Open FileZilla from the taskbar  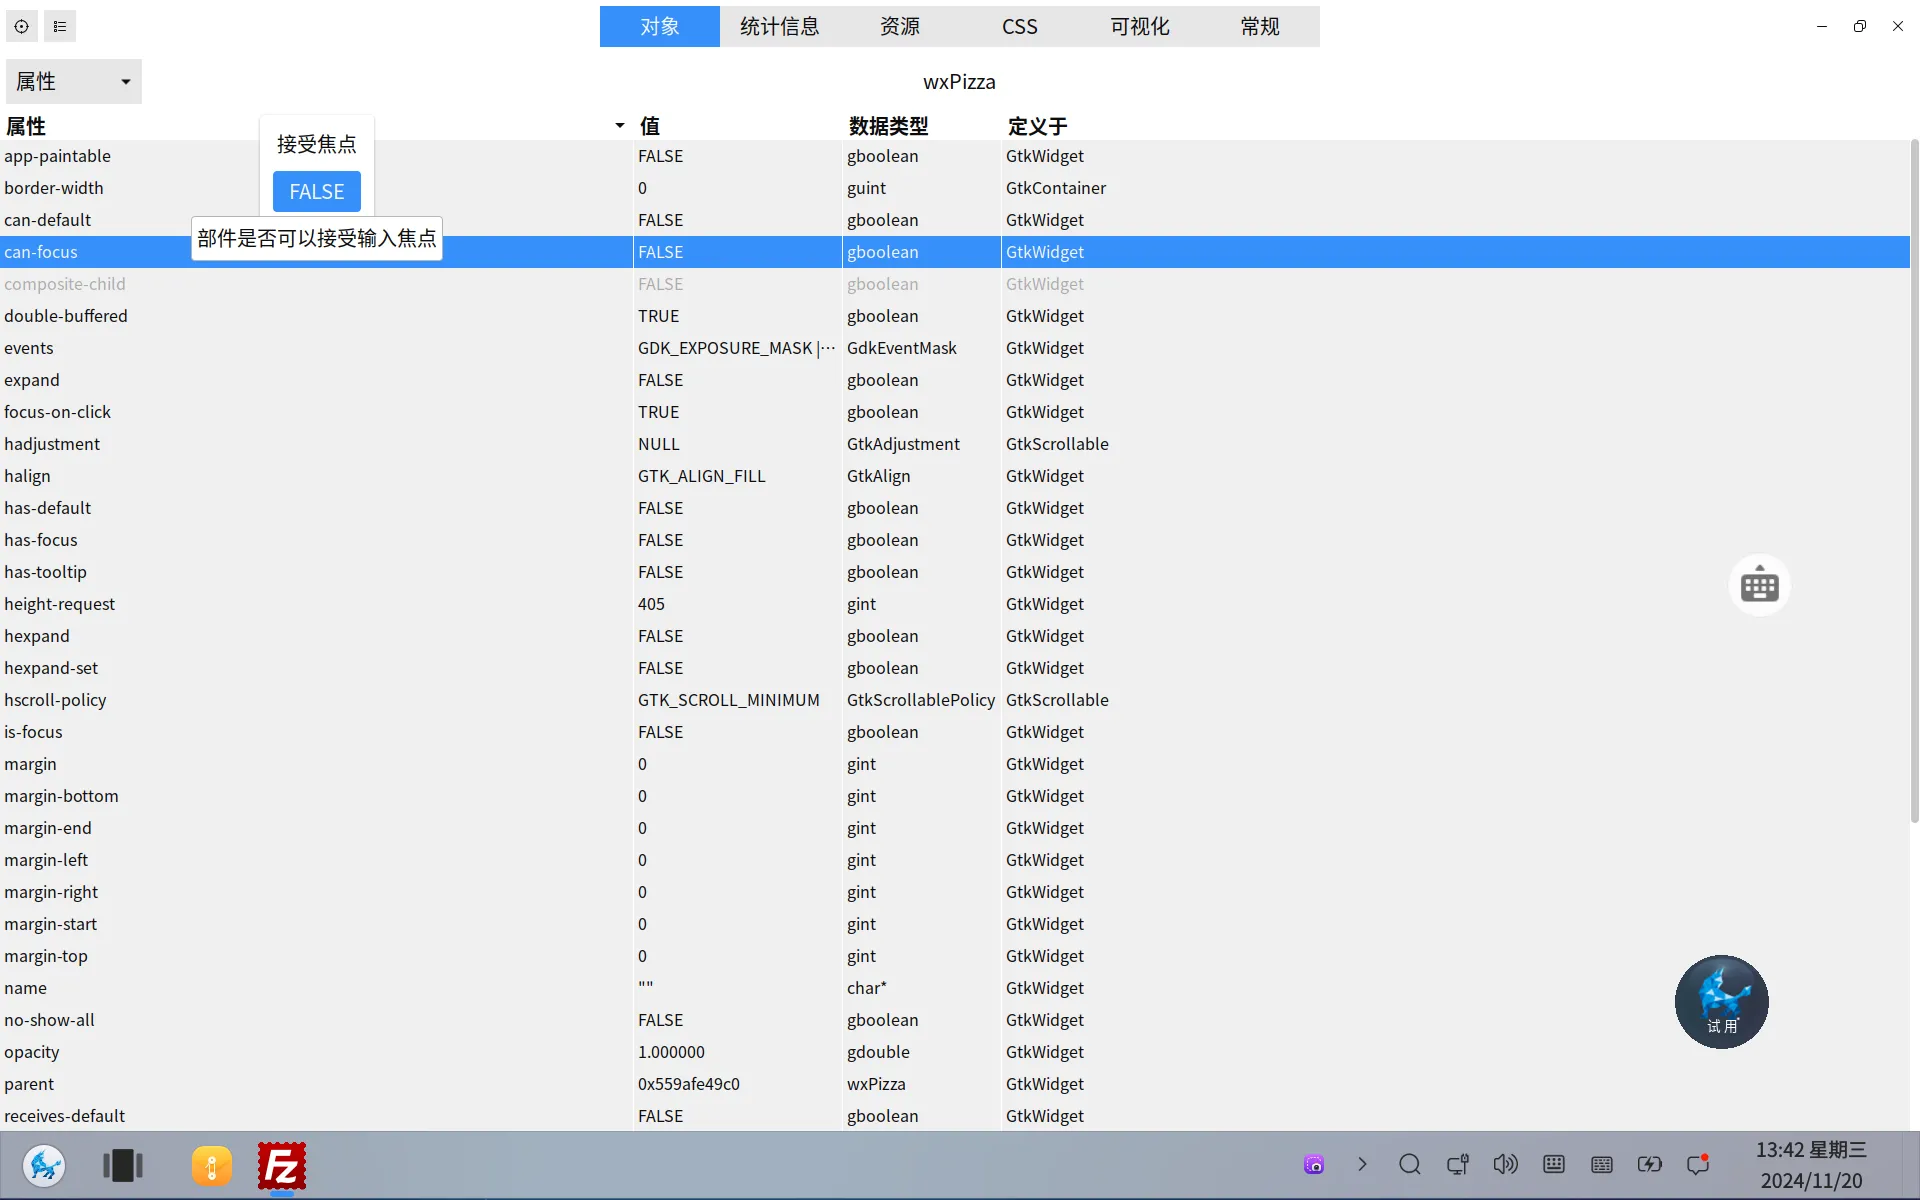click(282, 1166)
